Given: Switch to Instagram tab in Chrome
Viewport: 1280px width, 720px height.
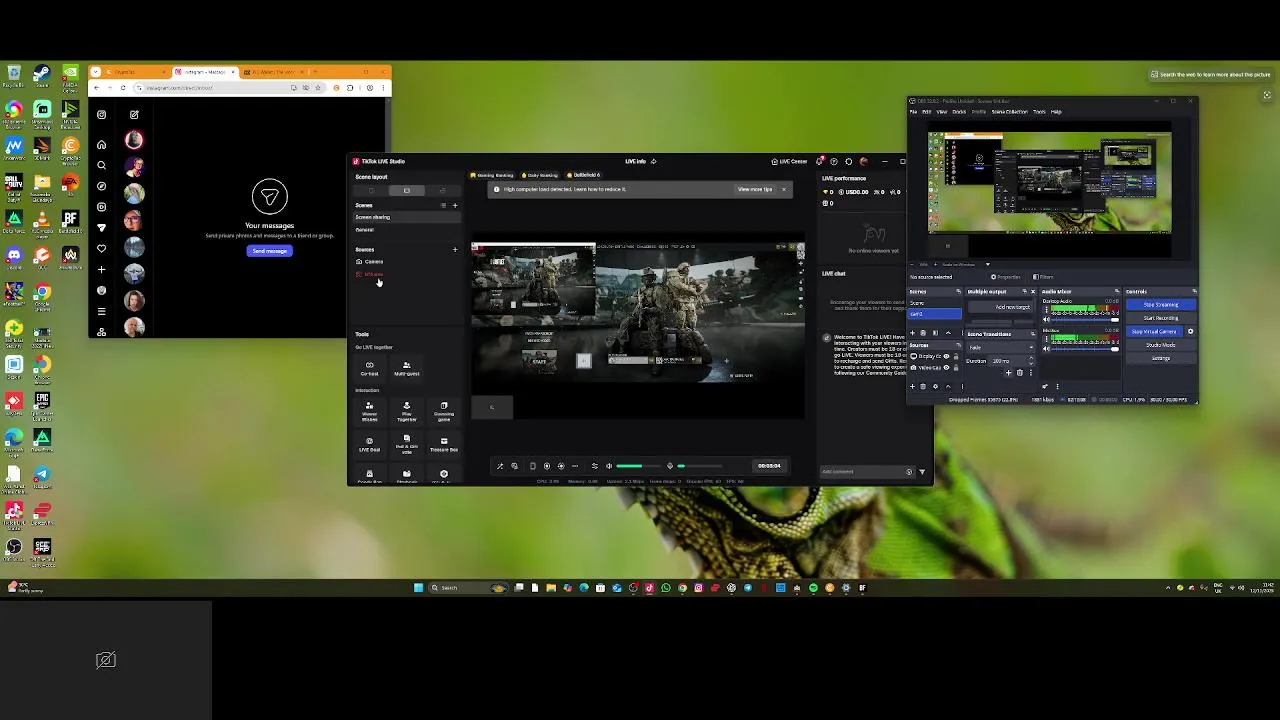Looking at the screenshot, I should click(x=205, y=72).
